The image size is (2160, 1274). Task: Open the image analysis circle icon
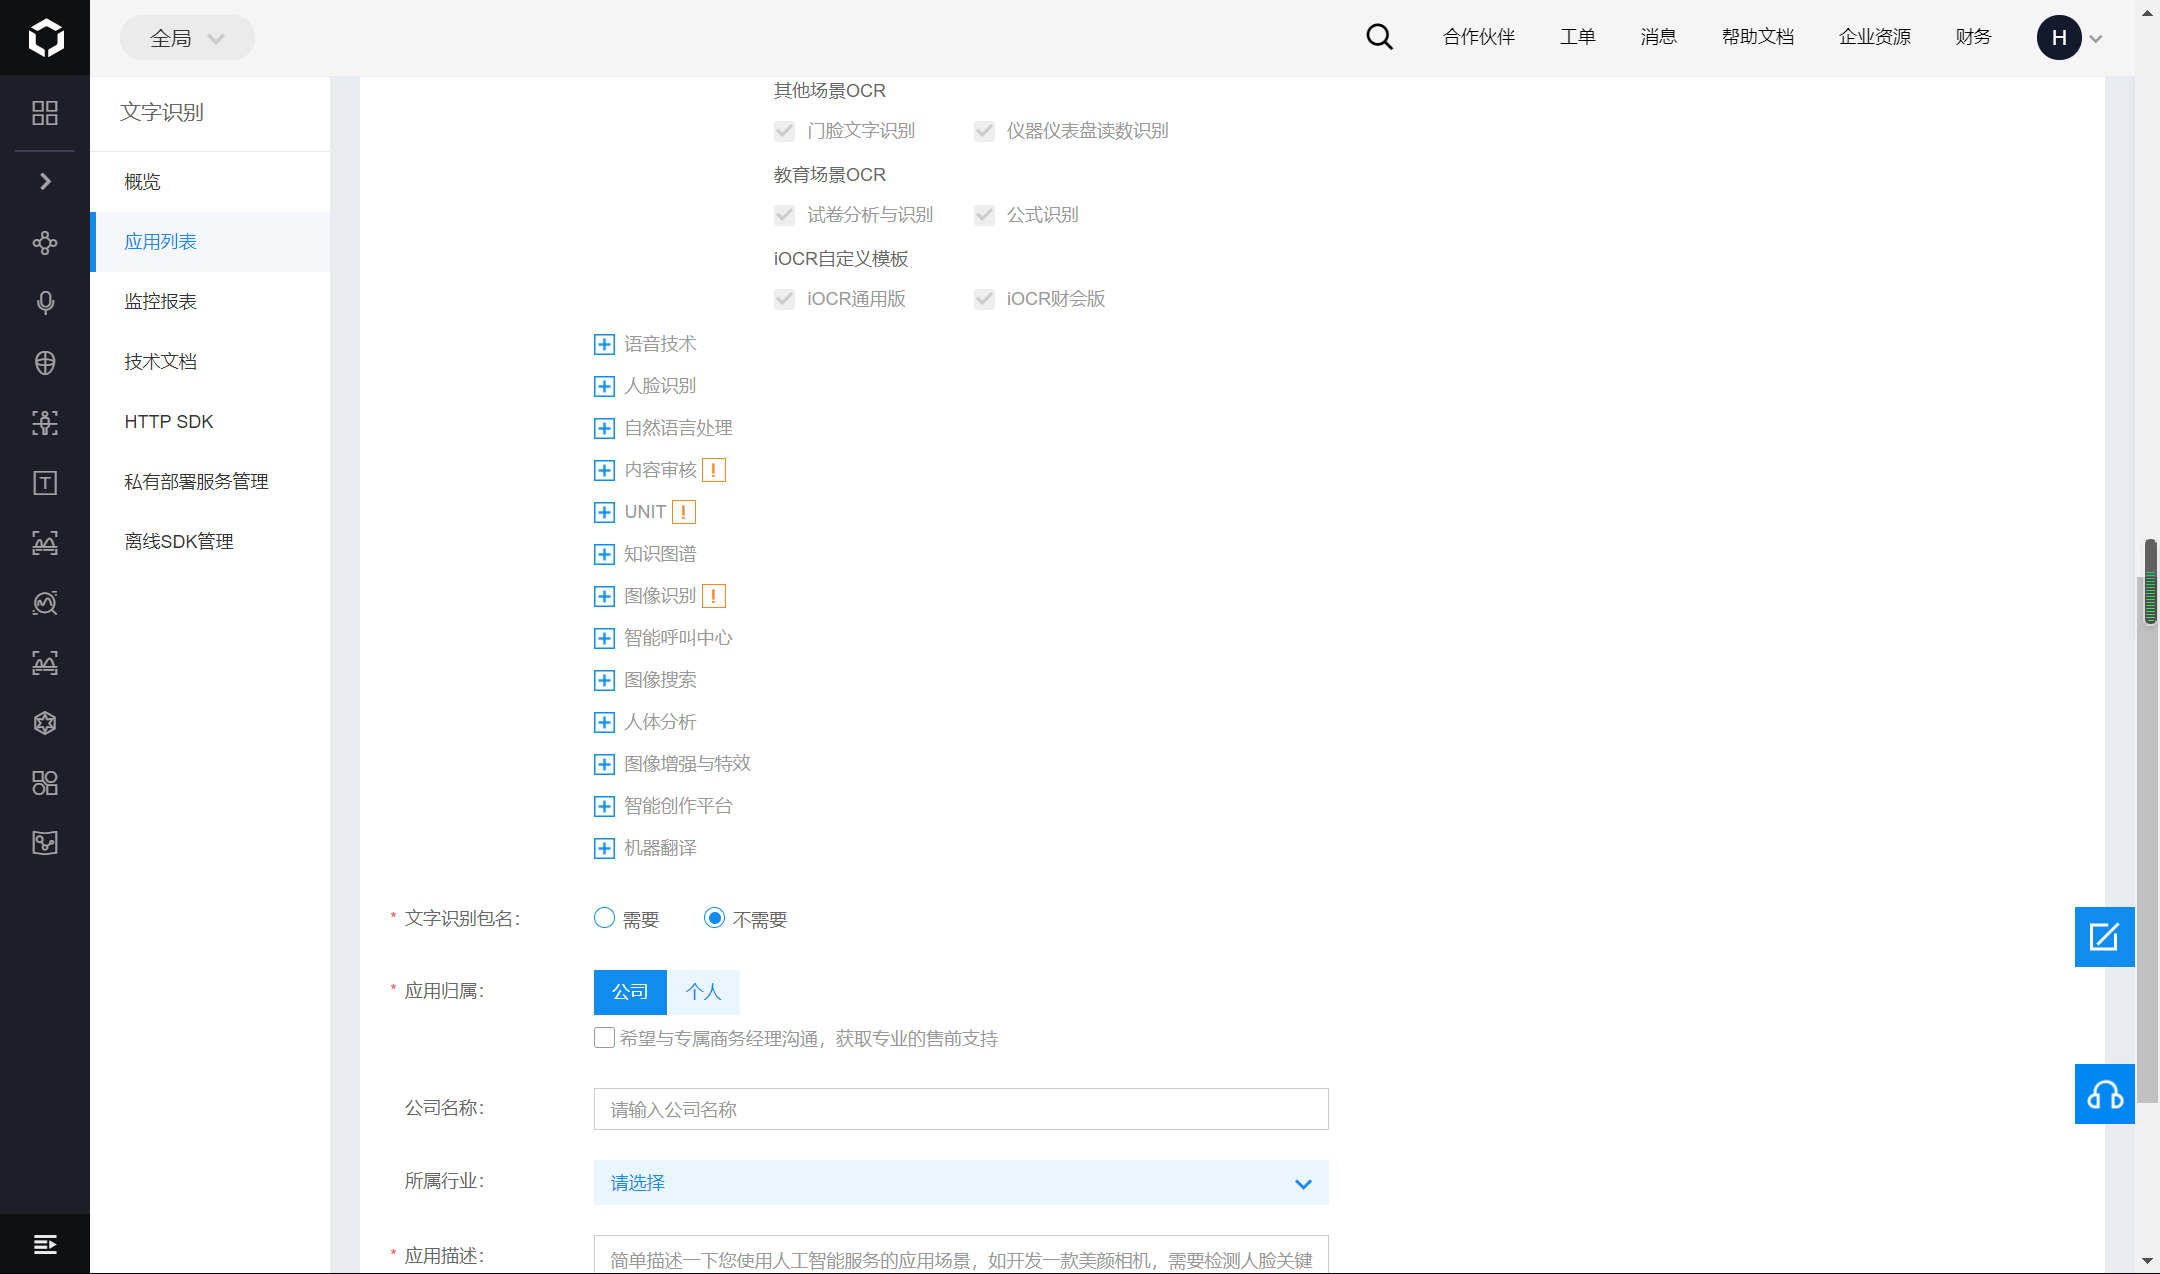click(45, 603)
